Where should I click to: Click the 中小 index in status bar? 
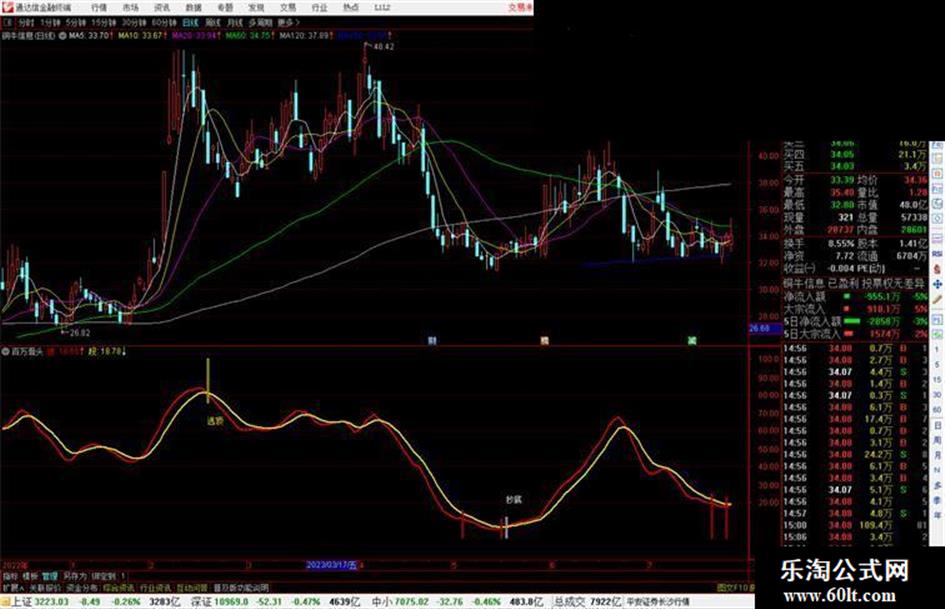pyautogui.click(x=381, y=602)
